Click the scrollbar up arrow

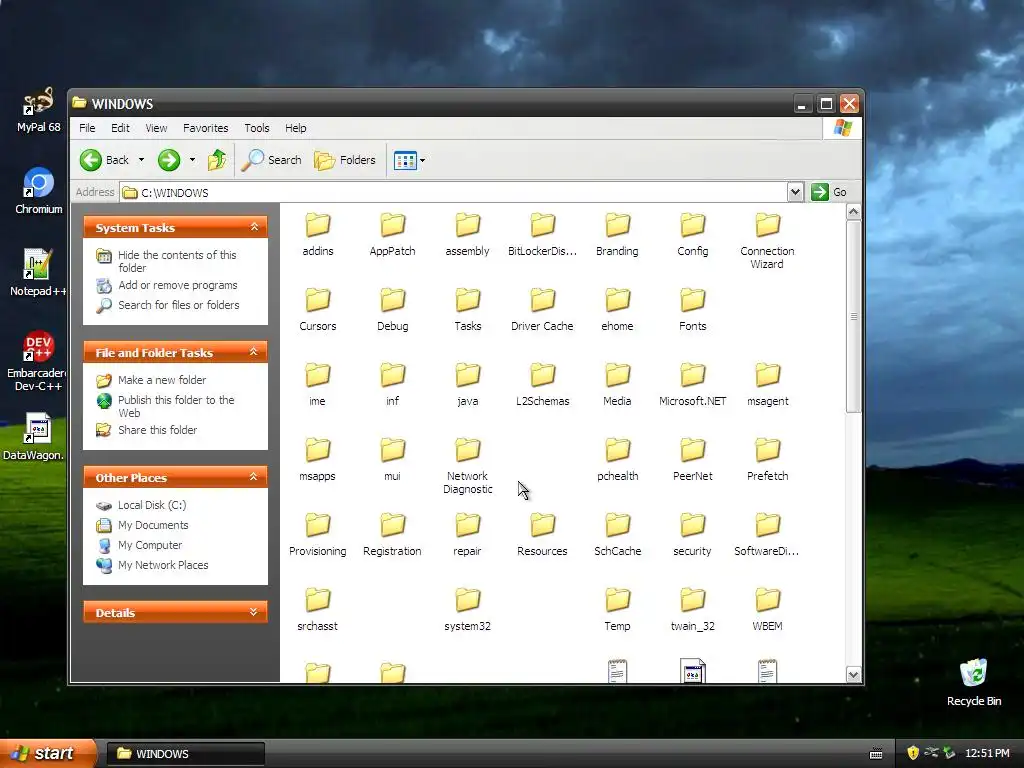(x=853, y=212)
